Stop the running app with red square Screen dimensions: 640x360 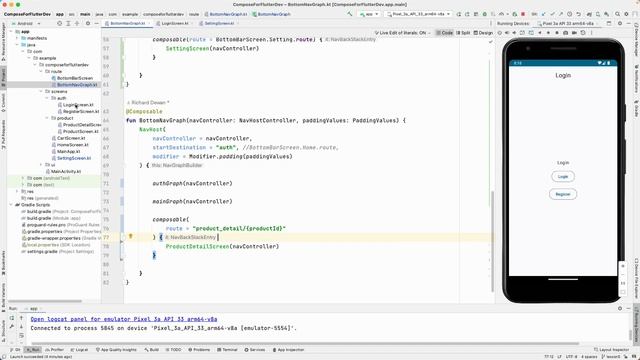click(x=523, y=14)
